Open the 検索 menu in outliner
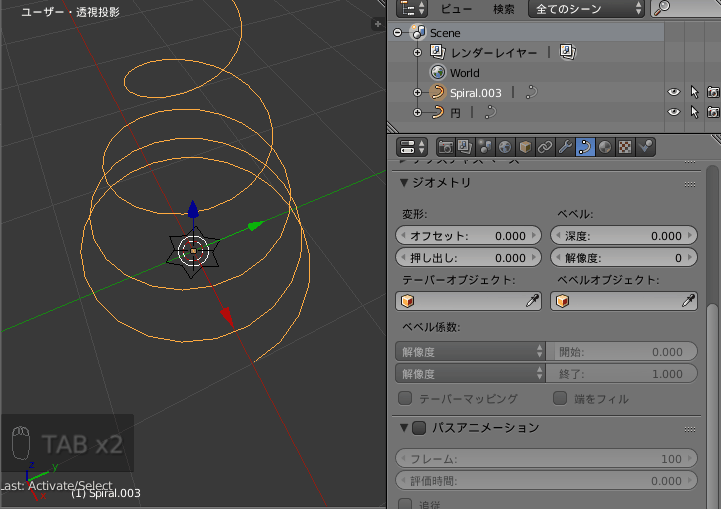 [504, 9]
